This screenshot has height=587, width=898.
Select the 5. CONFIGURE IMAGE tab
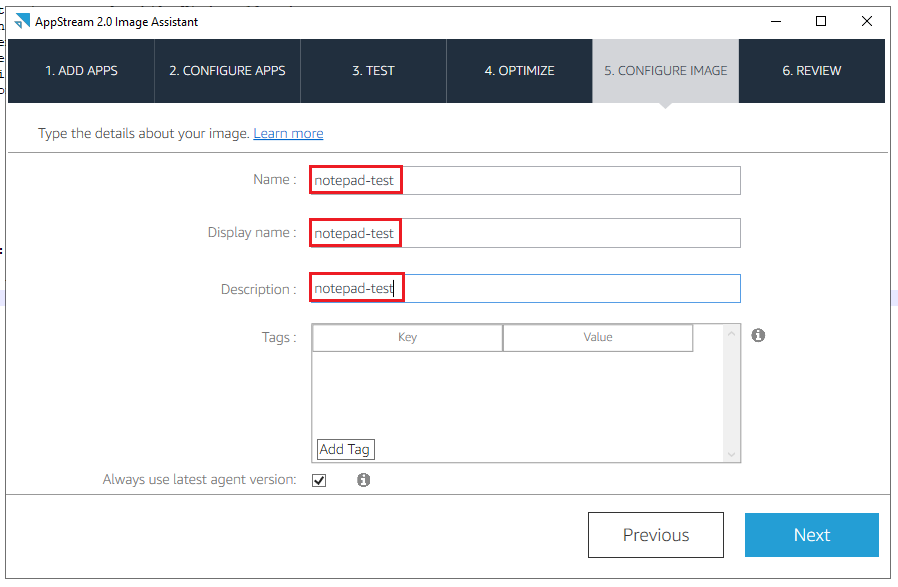[x=665, y=71]
